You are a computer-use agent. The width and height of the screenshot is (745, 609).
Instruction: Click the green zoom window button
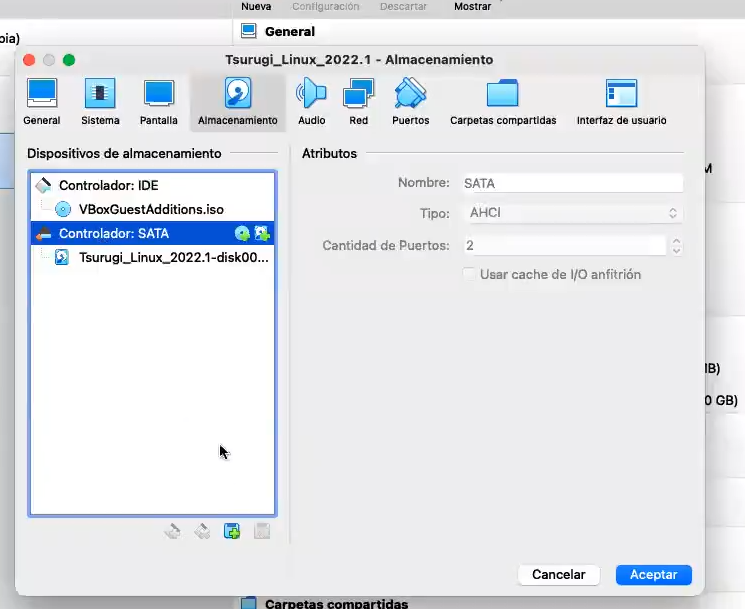click(x=69, y=60)
